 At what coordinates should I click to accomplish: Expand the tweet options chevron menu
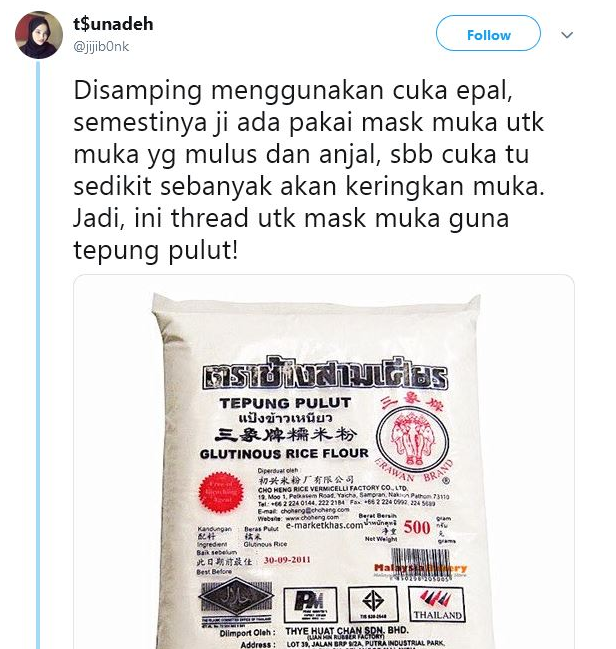point(567,35)
